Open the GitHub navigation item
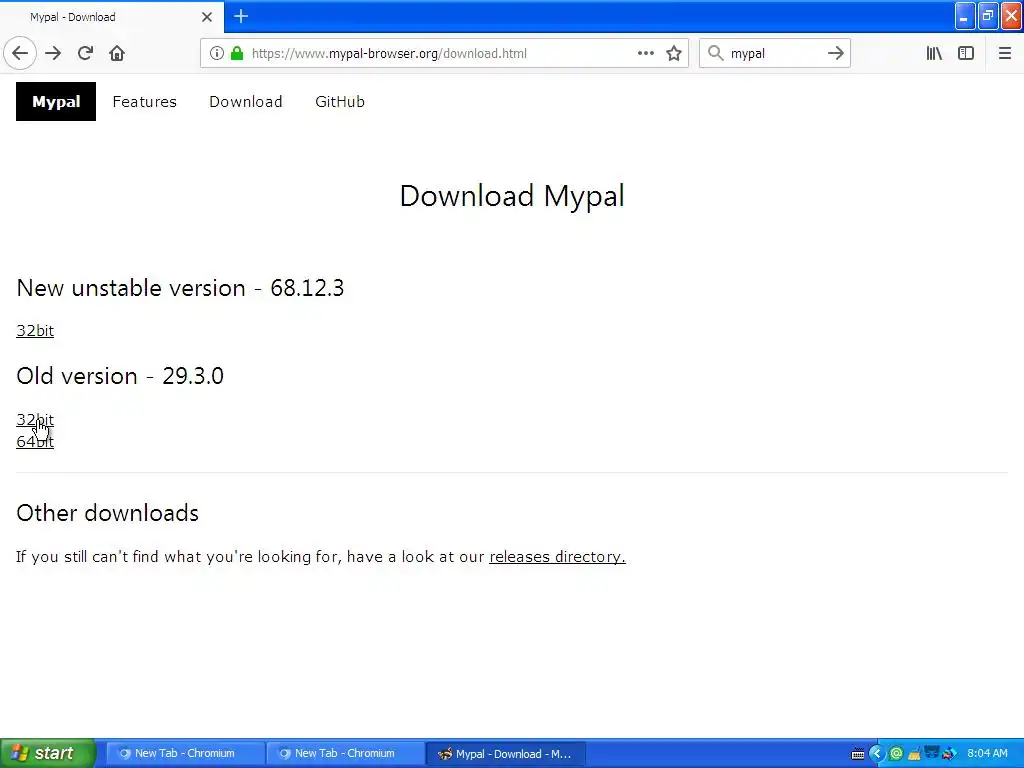 pyautogui.click(x=340, y=102)
